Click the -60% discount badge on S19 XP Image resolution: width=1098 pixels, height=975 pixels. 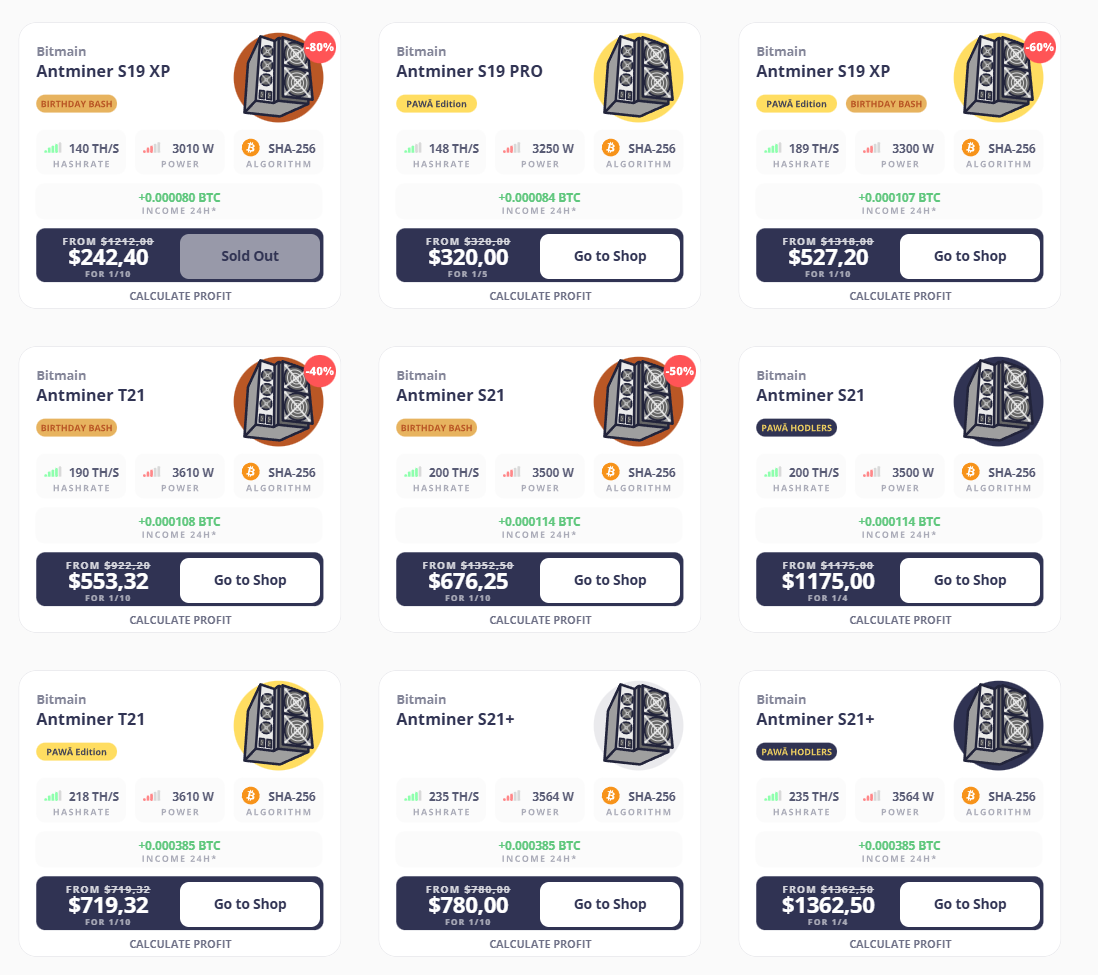click(1040, 48)
